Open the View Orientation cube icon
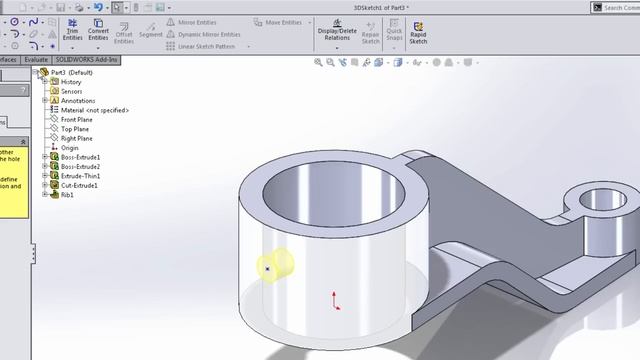The height and width of the screenshot is (360, 640). [378, 62]
